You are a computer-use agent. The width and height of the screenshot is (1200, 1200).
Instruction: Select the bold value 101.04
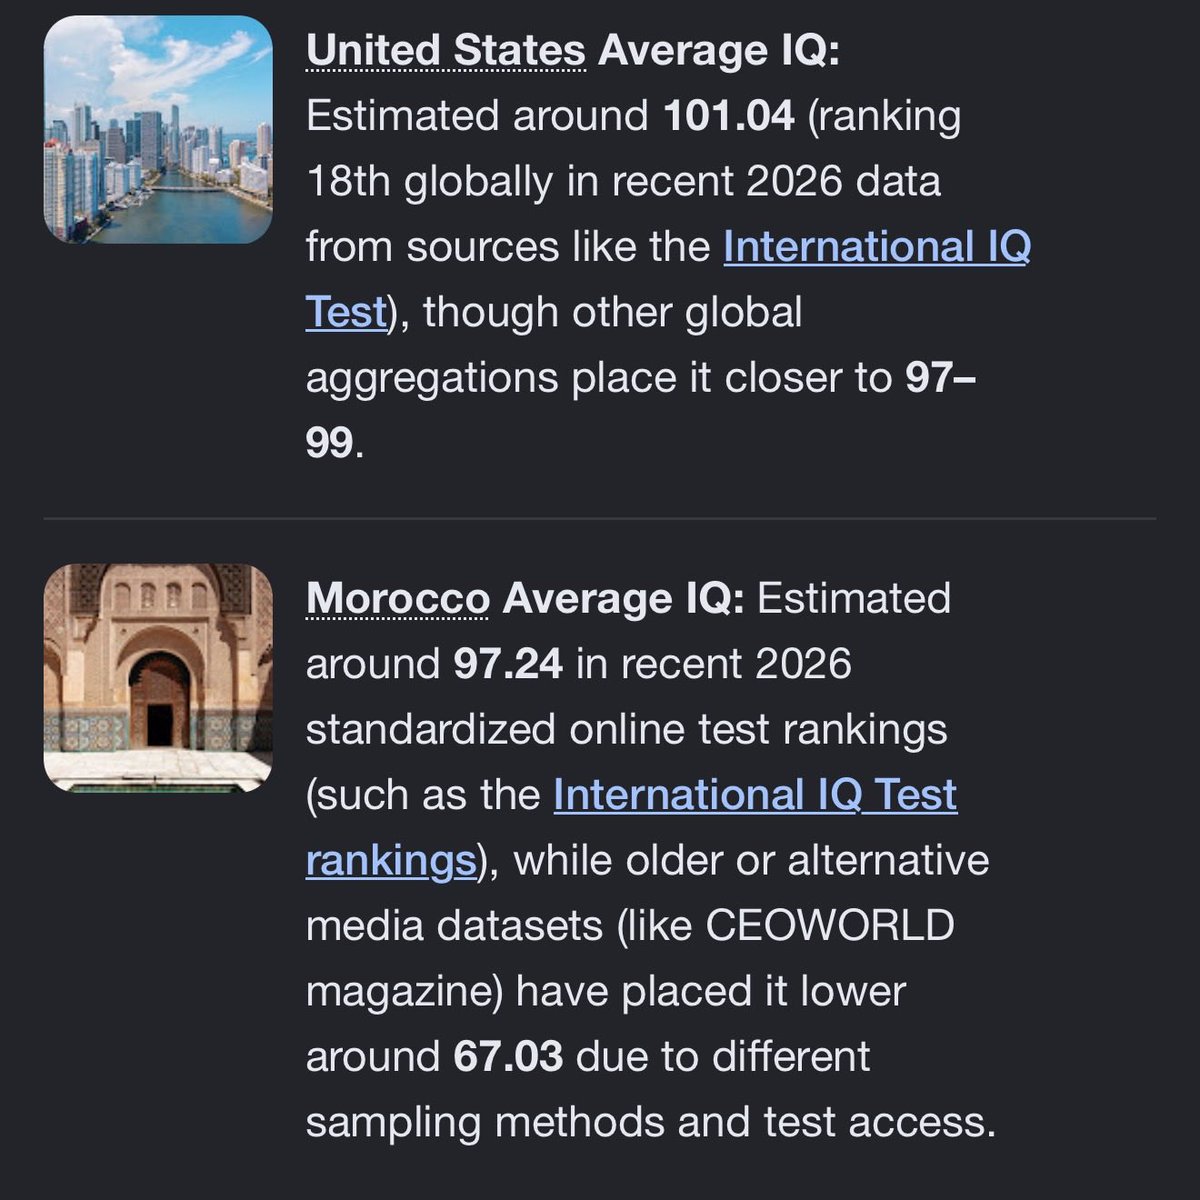click(729, 116)
